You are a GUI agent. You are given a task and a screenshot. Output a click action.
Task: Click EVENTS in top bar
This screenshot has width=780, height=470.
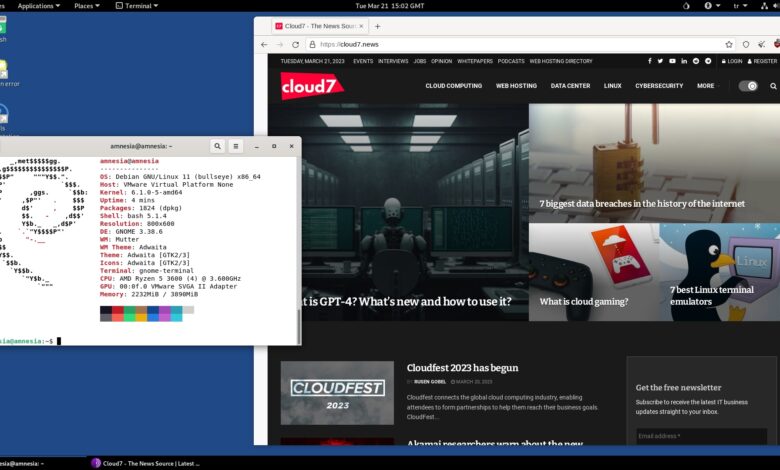[363, 61]
